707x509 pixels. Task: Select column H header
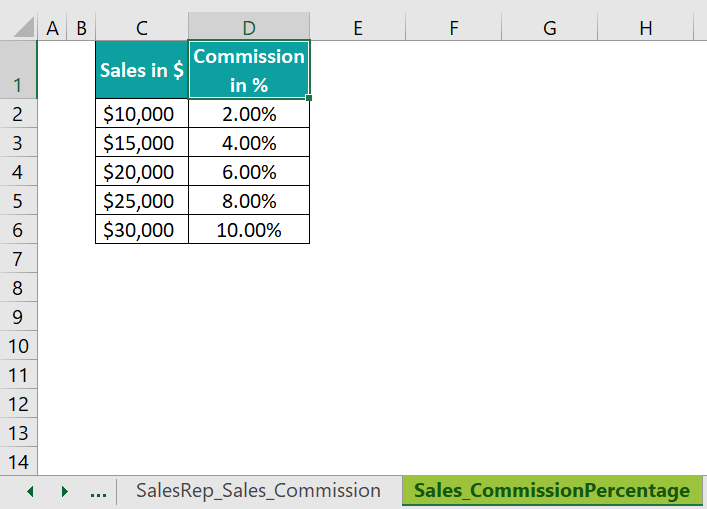pos(646,28)
